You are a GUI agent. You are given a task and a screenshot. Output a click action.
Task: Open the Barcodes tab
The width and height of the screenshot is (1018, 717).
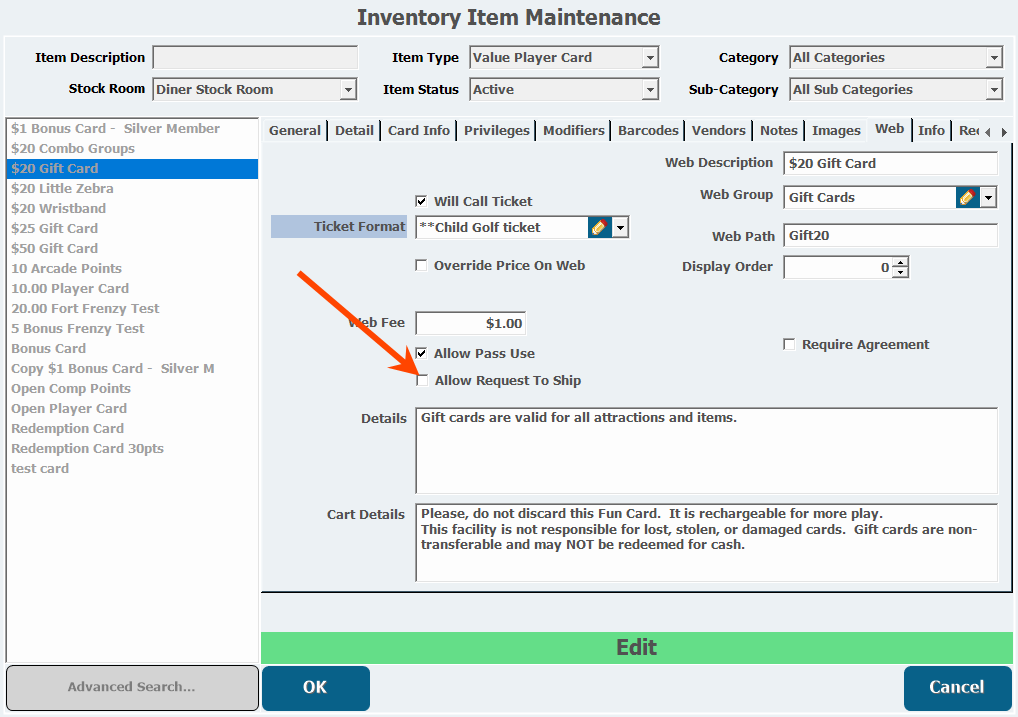(648, 130)
